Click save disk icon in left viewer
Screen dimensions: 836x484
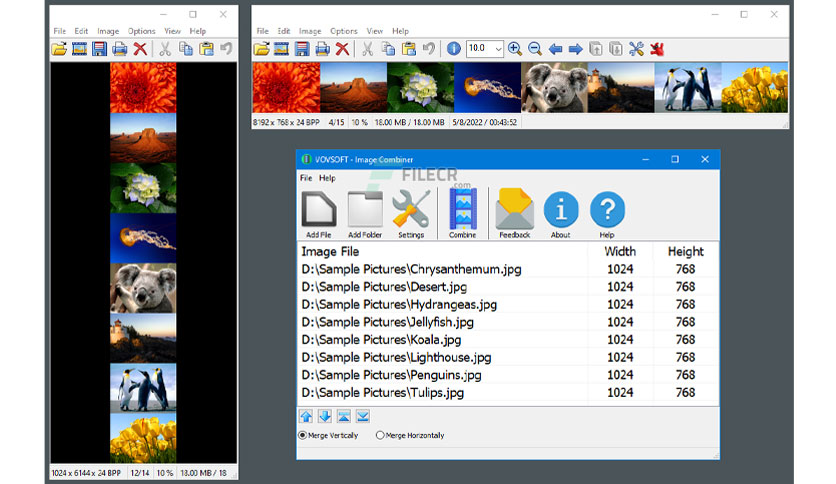[x=100, y=49]
